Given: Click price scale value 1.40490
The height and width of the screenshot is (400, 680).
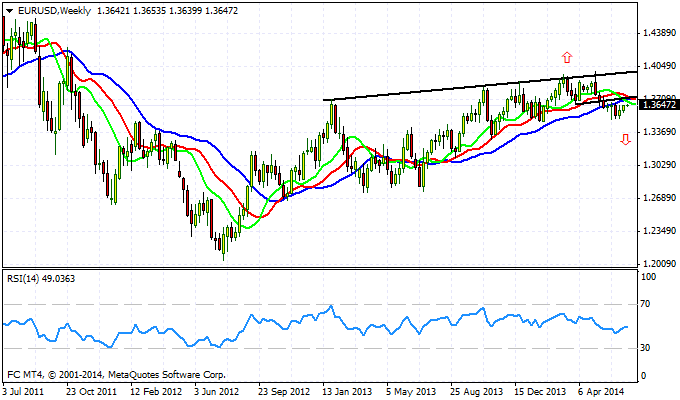Looking at the screenshot, I should coord(660,66).
